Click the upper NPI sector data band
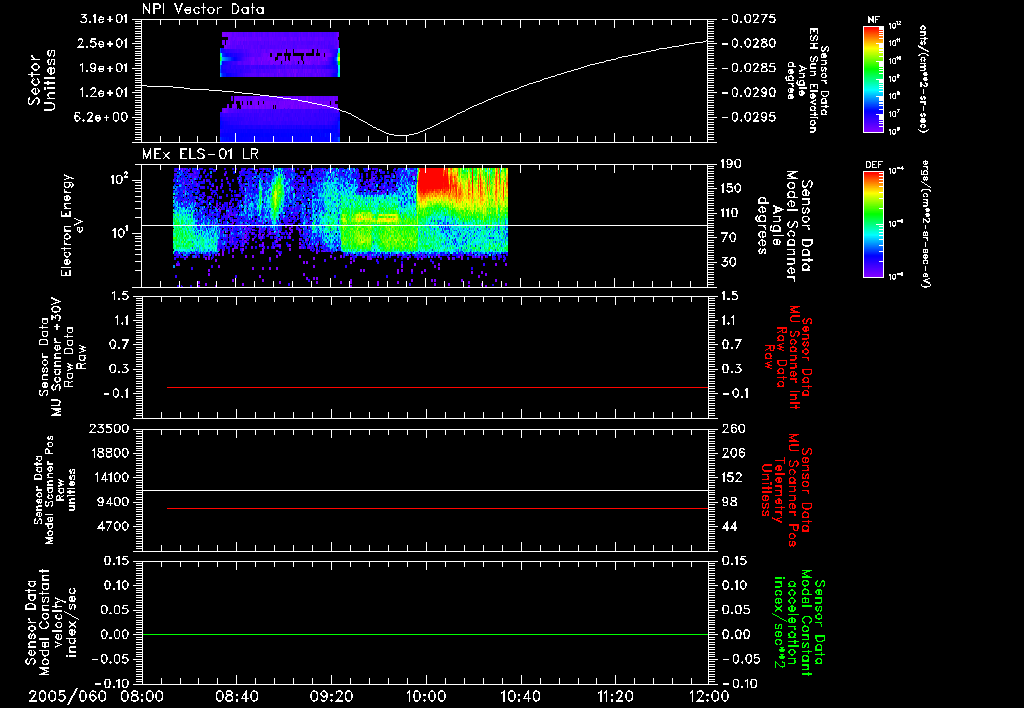Image resolution: width=1024 pixels, height=708 pixels. pyautogui.click(x=281, y=55)
